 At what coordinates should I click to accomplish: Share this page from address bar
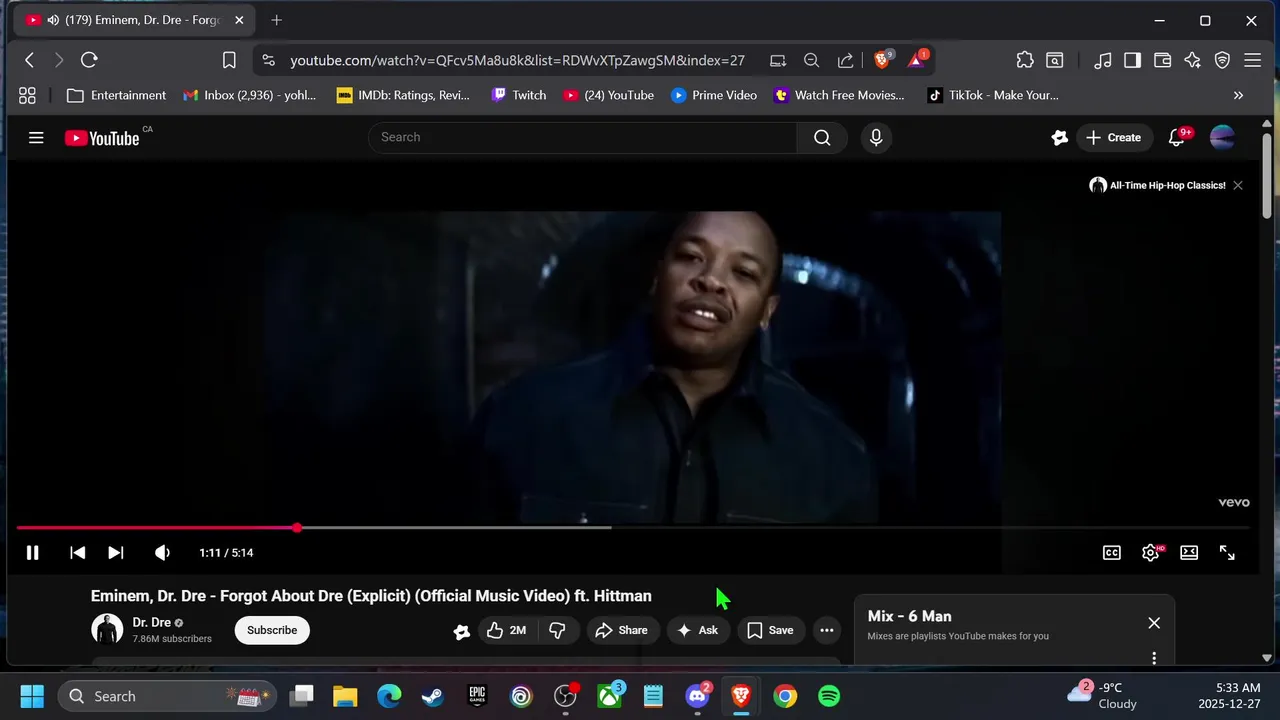(845, 60)
